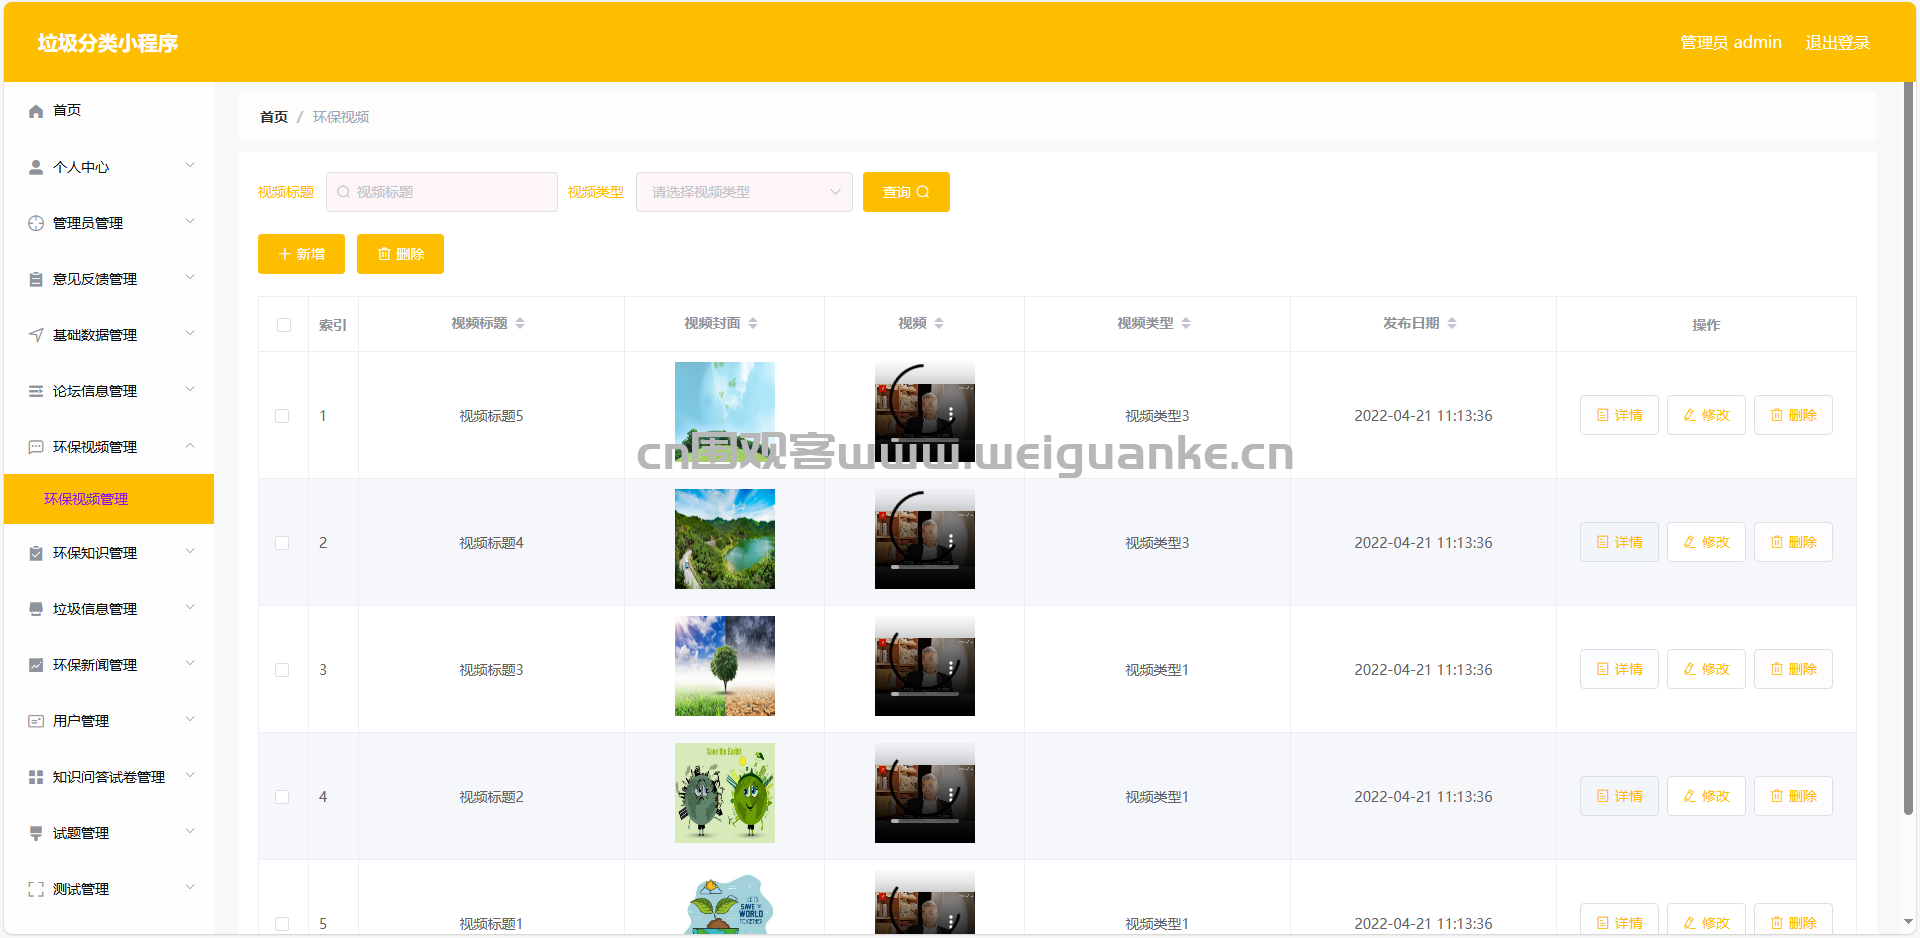Image resolution: width=1920 pixels, height=938 pixels.
Task: Open the 试题管理 menu
Action: (109, 833)
